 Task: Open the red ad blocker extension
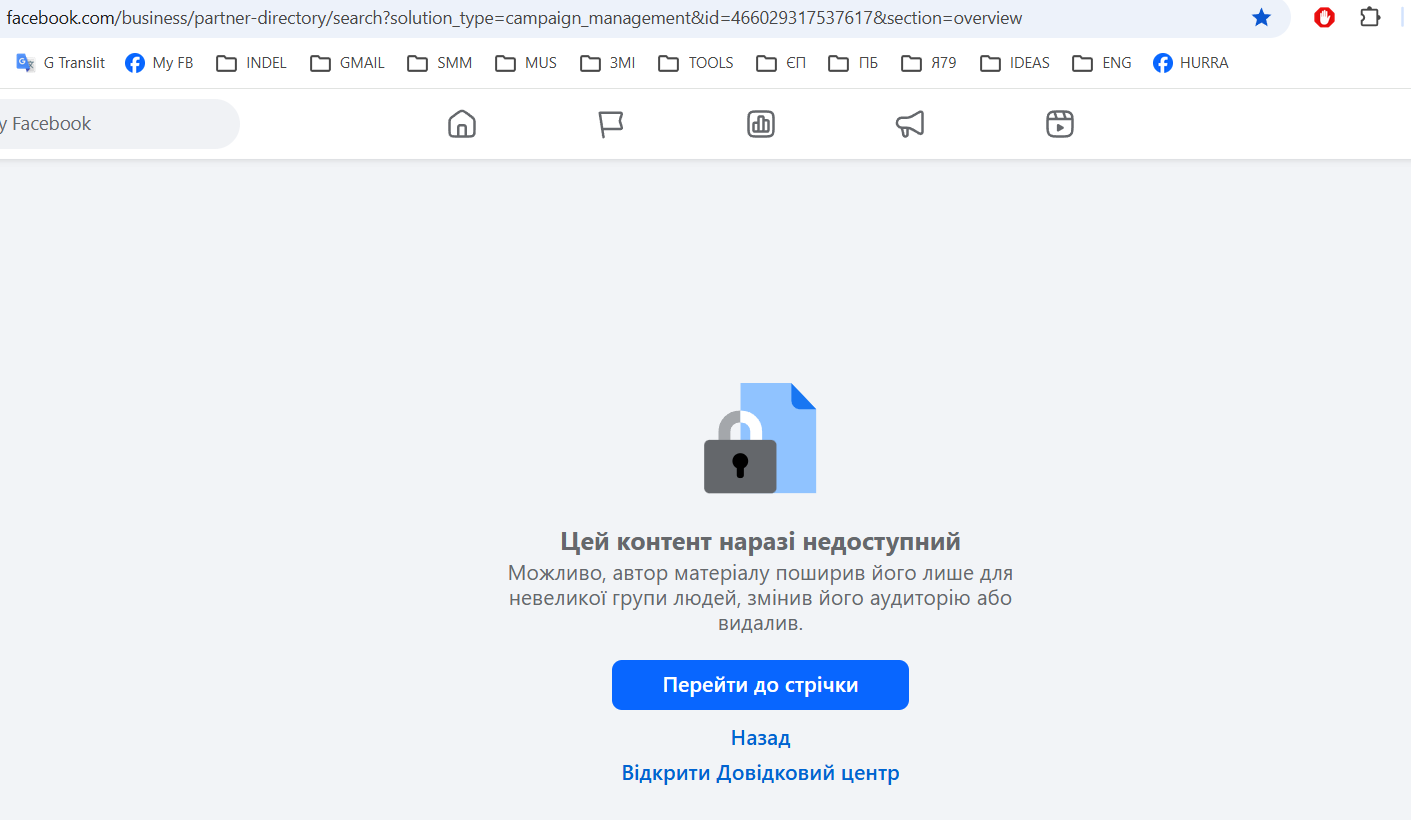click(x=1325, y=17)
